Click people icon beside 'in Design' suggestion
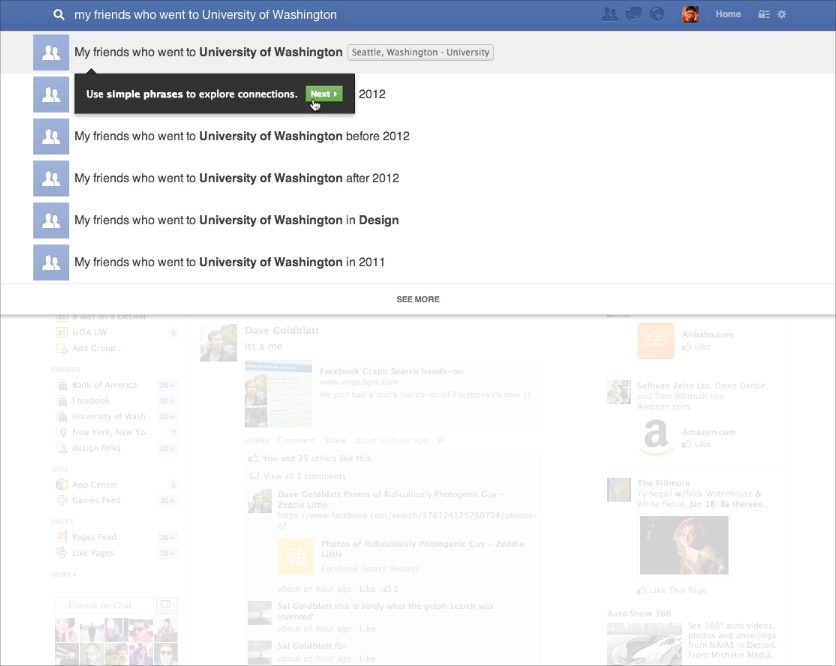The width and height of the screenshot is (836, 666). pyautogui.click(x=51, y=220)
